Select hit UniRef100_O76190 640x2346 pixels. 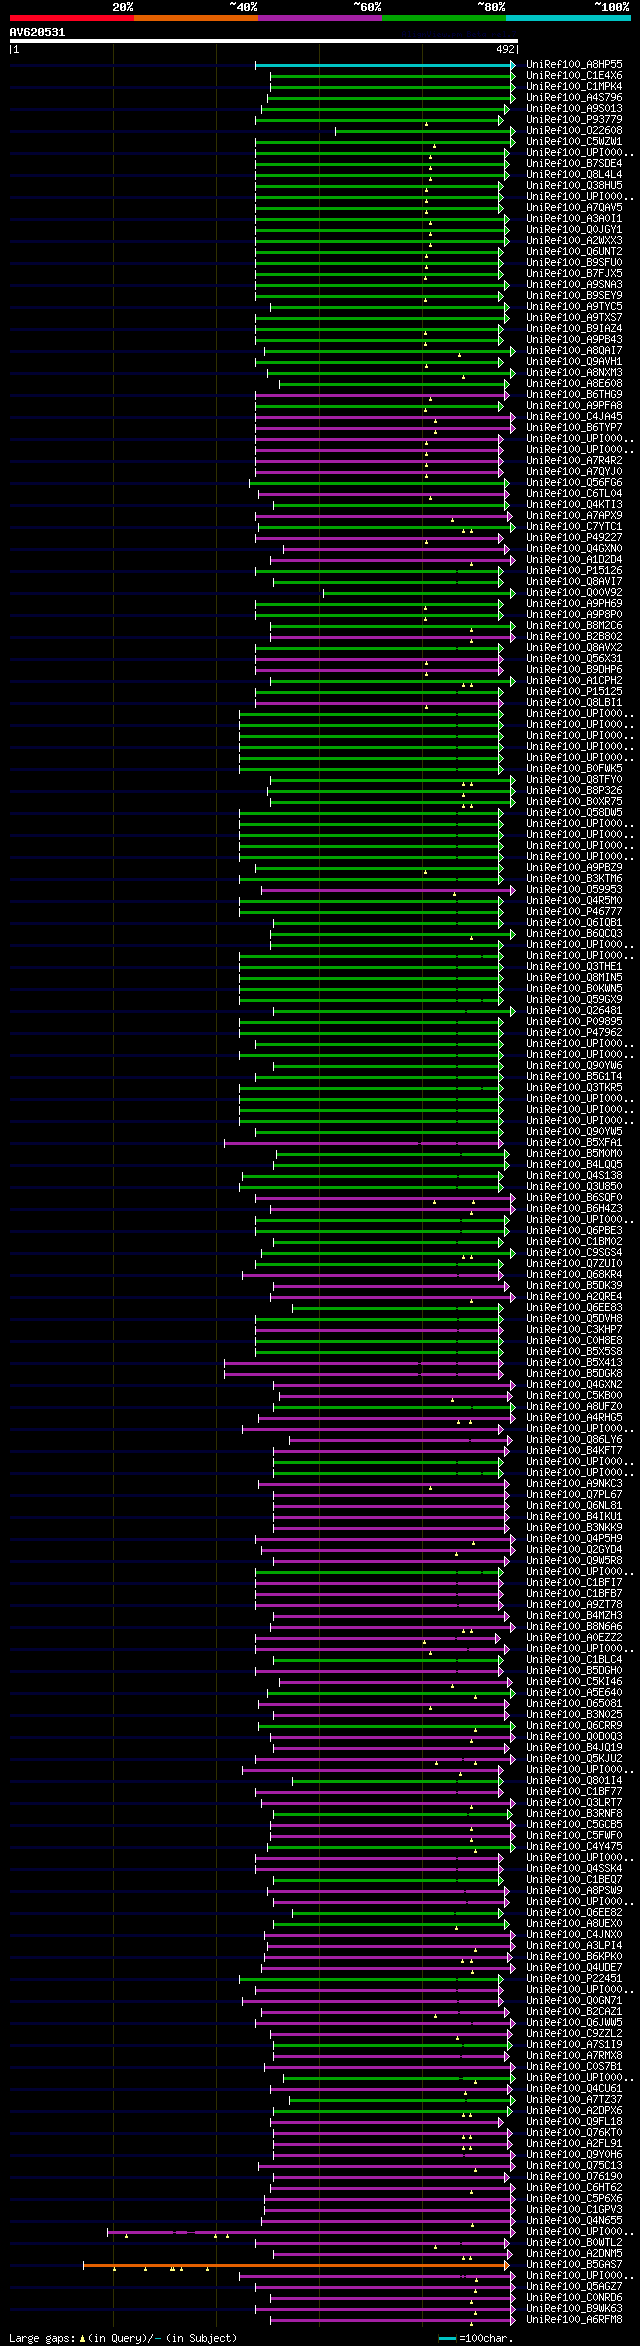[574, 2177]
